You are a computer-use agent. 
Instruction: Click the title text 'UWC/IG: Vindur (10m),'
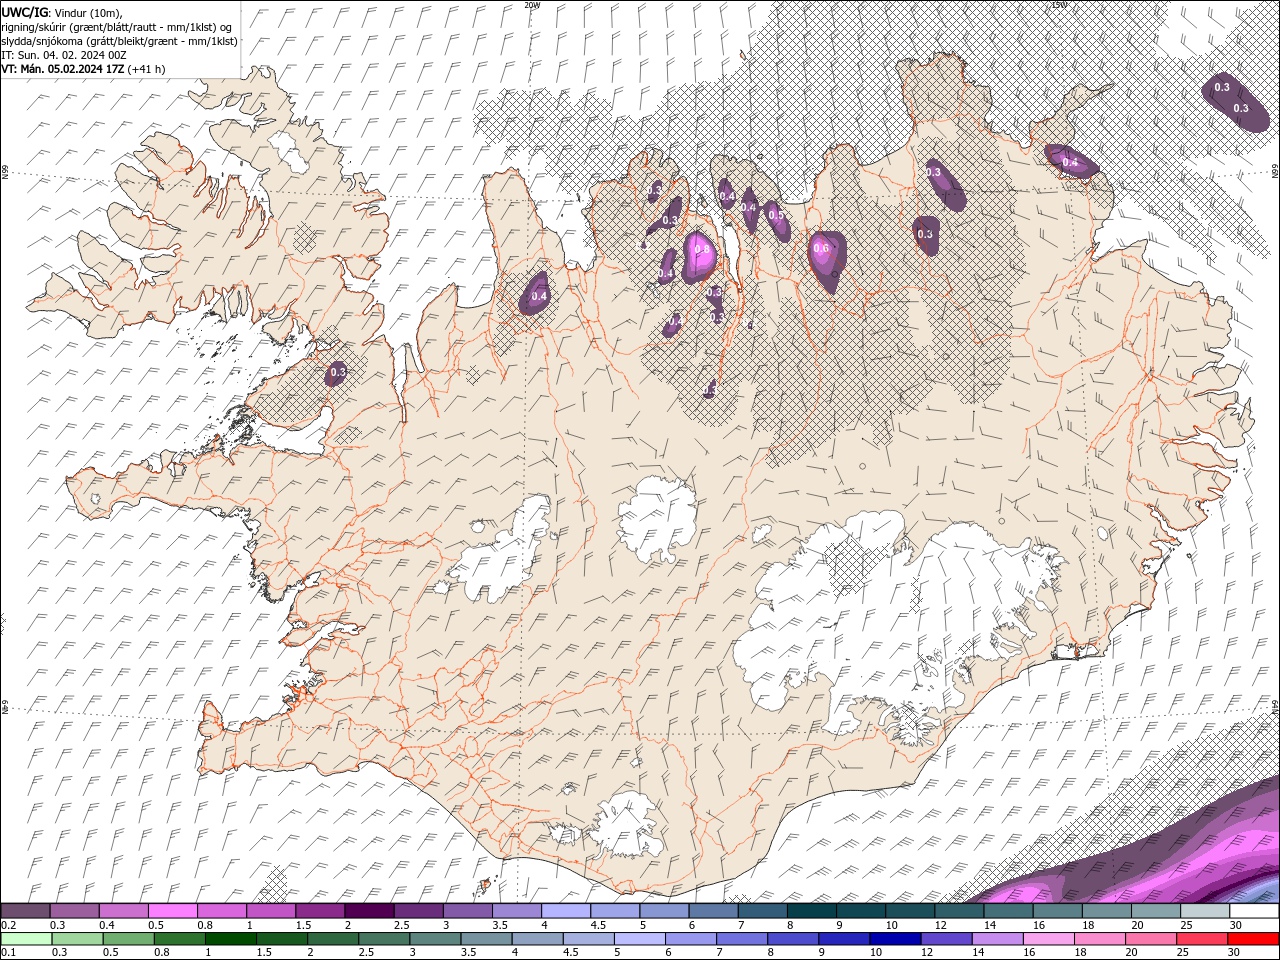[x=62, y=12]
